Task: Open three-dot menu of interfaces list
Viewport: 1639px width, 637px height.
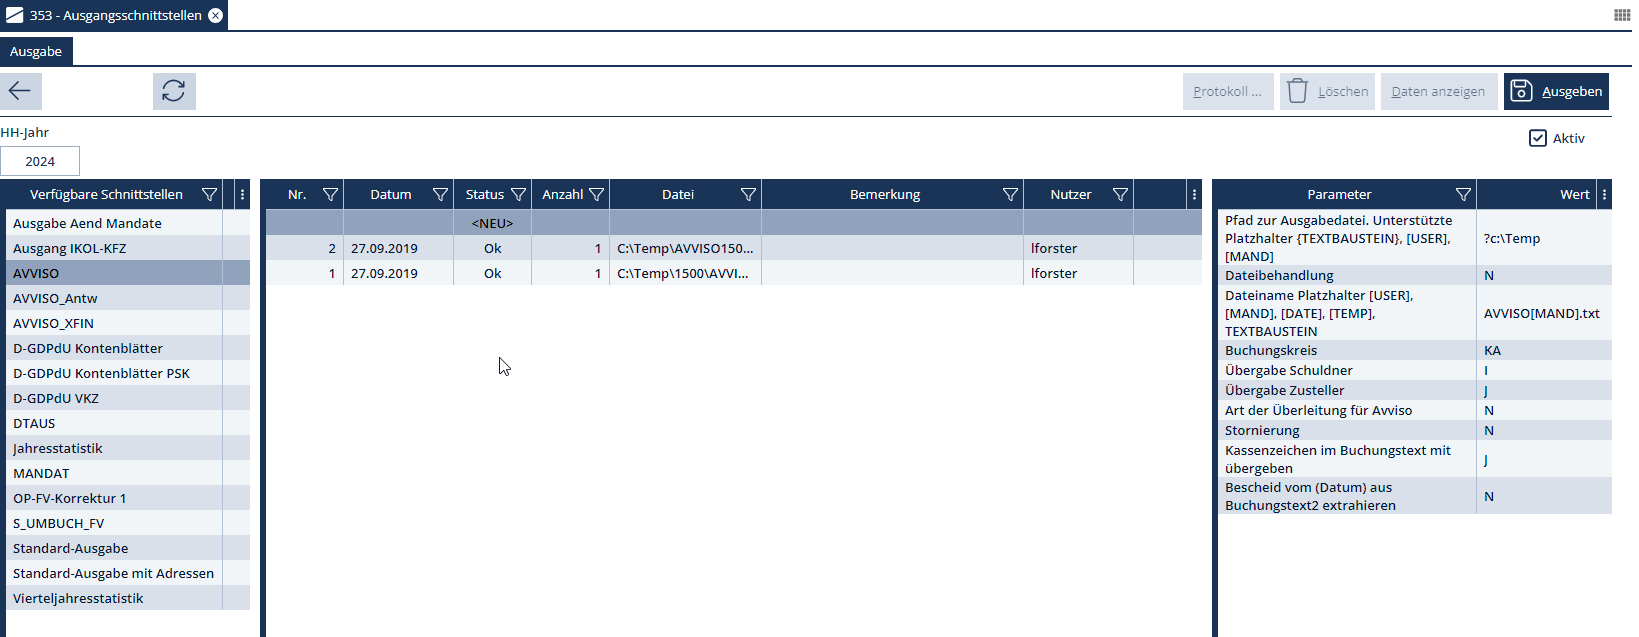Action: click(x=242, y=195)
